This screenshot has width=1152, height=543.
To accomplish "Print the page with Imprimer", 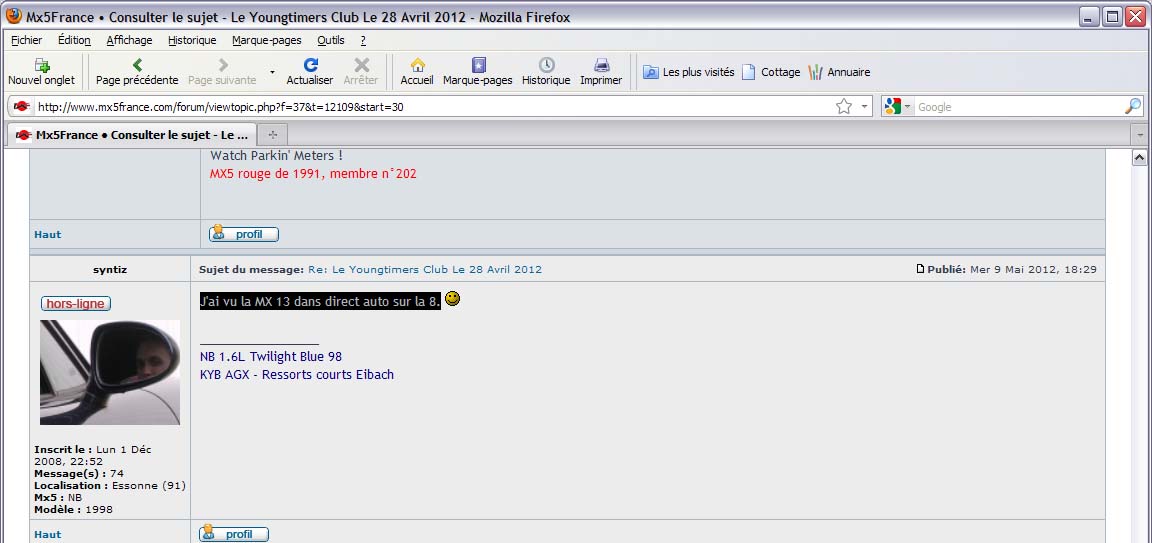I will [x=601, y=72].
